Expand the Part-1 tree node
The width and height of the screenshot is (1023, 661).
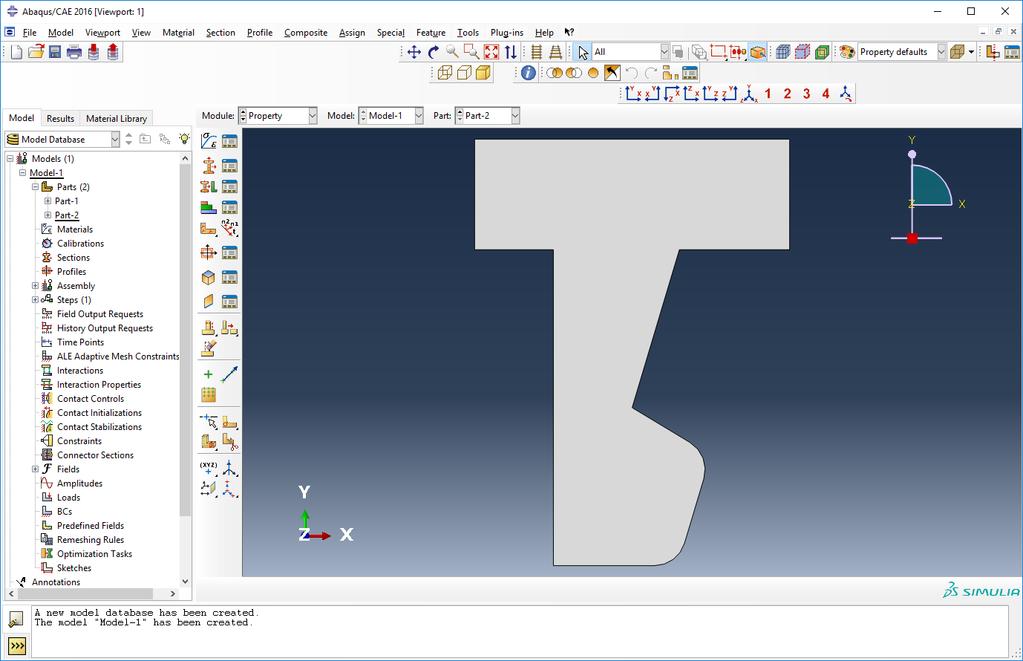[x=48, y=201]
